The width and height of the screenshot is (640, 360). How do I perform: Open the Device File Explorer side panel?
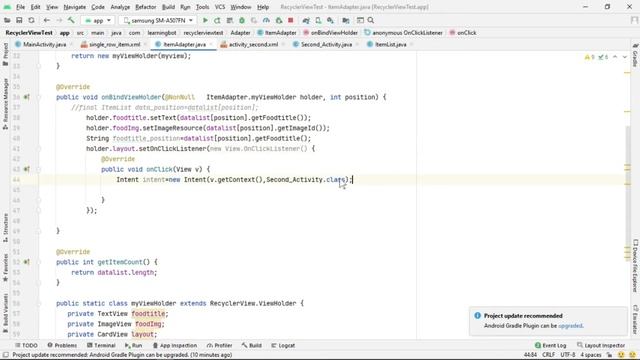coord(635,265)
